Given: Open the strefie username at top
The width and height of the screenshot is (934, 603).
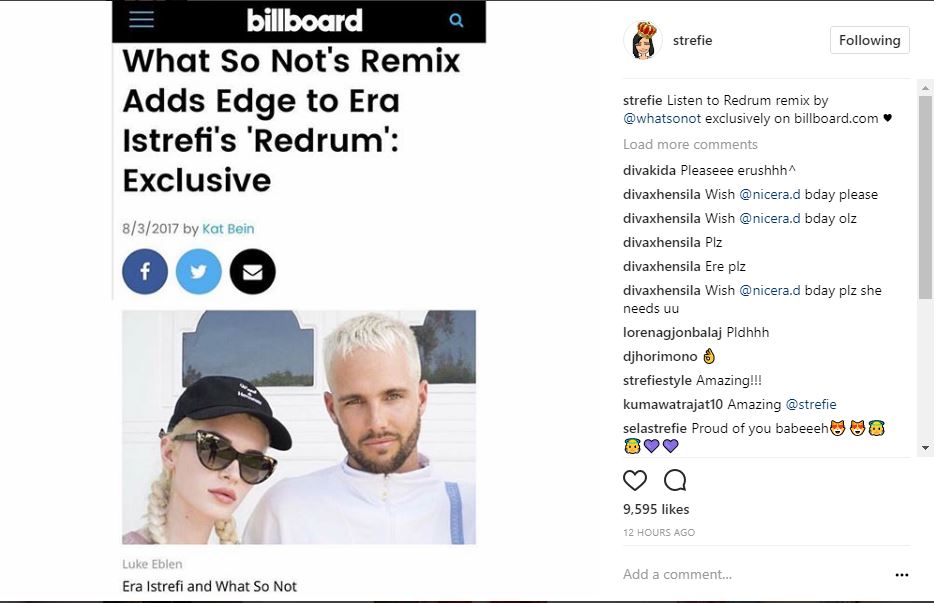Looking at the screenshot, I should coord(692,41).
